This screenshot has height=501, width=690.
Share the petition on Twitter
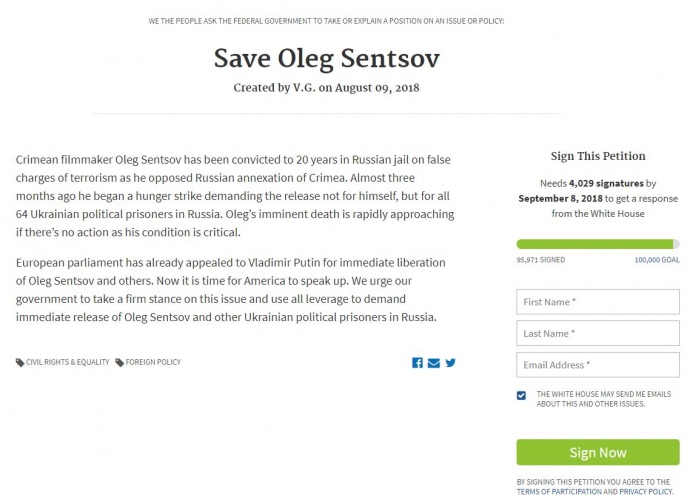coord(450,362)
